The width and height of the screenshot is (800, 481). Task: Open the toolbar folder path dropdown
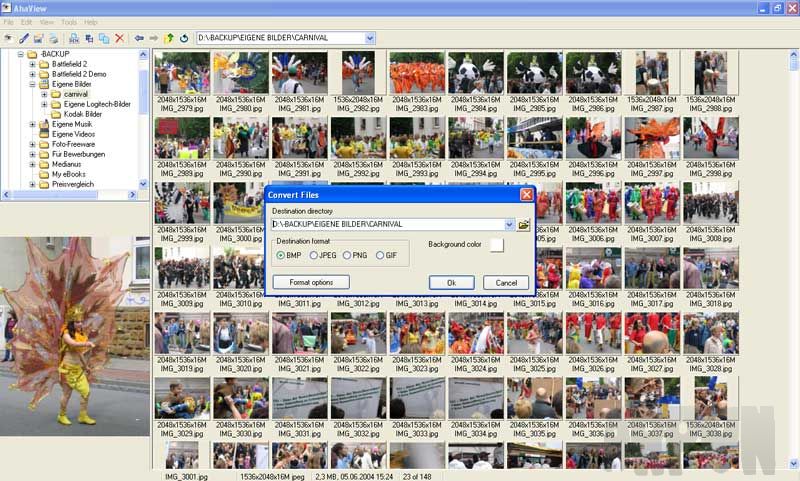coord(370,38)
